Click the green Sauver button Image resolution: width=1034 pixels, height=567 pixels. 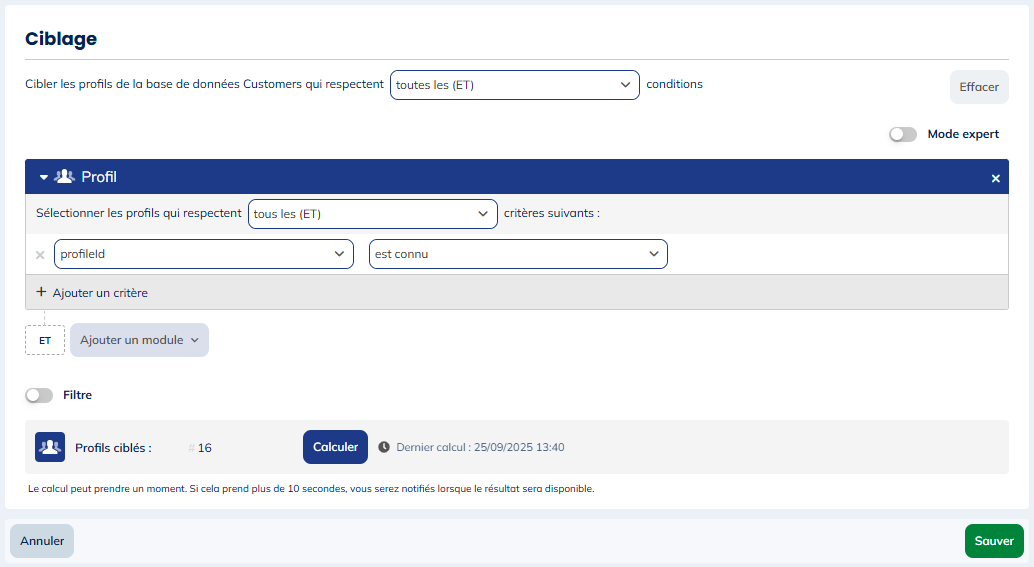pos(993,541)
